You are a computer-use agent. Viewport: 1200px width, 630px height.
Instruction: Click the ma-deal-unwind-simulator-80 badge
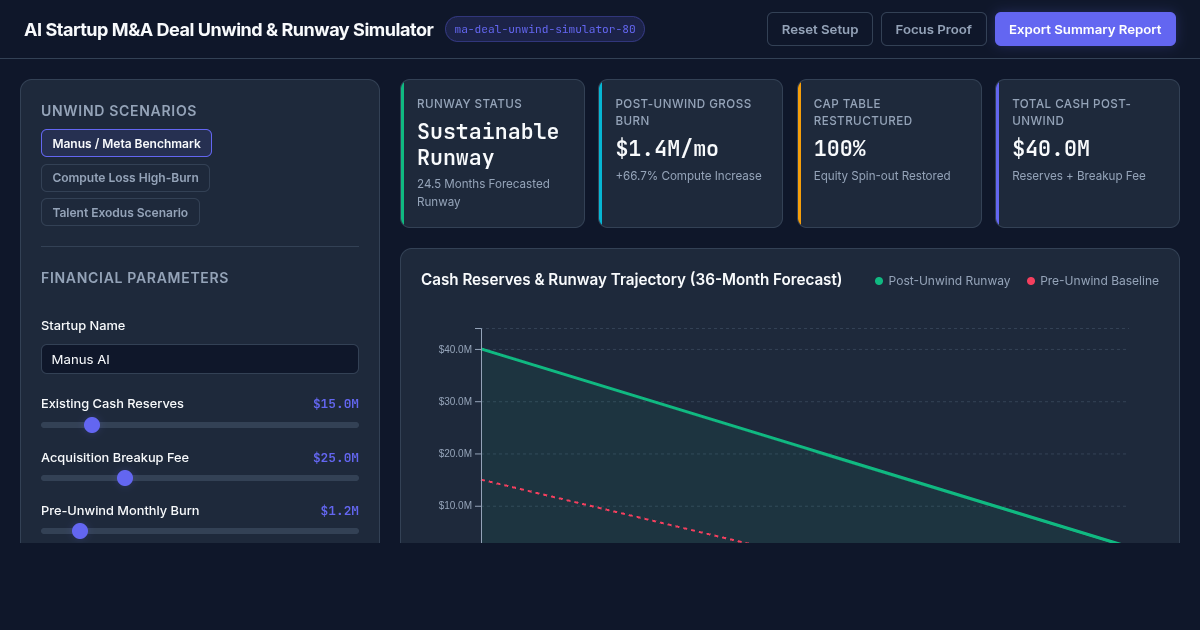pos(545,29)
